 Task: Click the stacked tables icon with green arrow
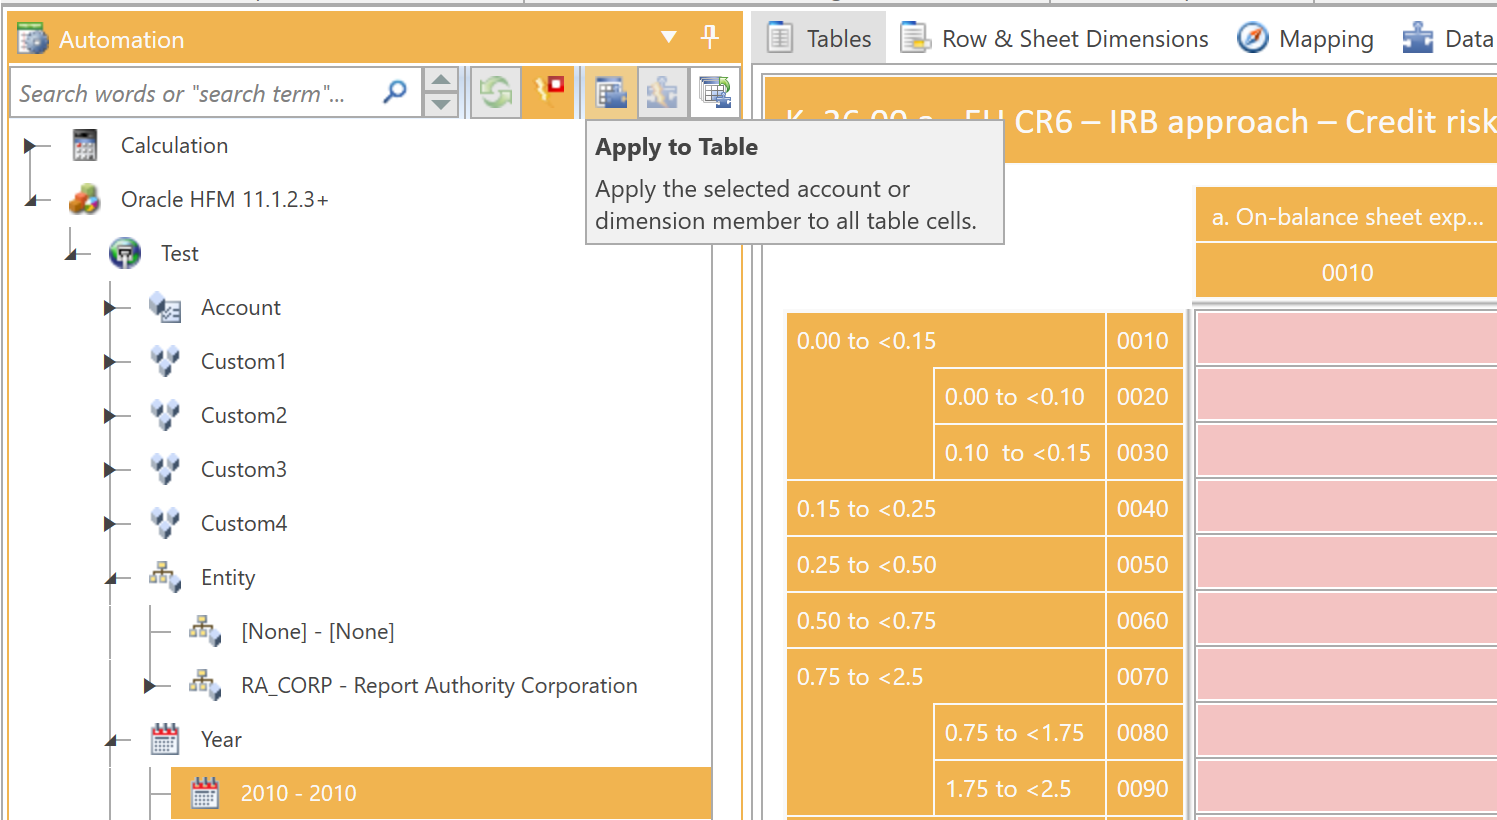pyautogui.click(x=715, y=92)
